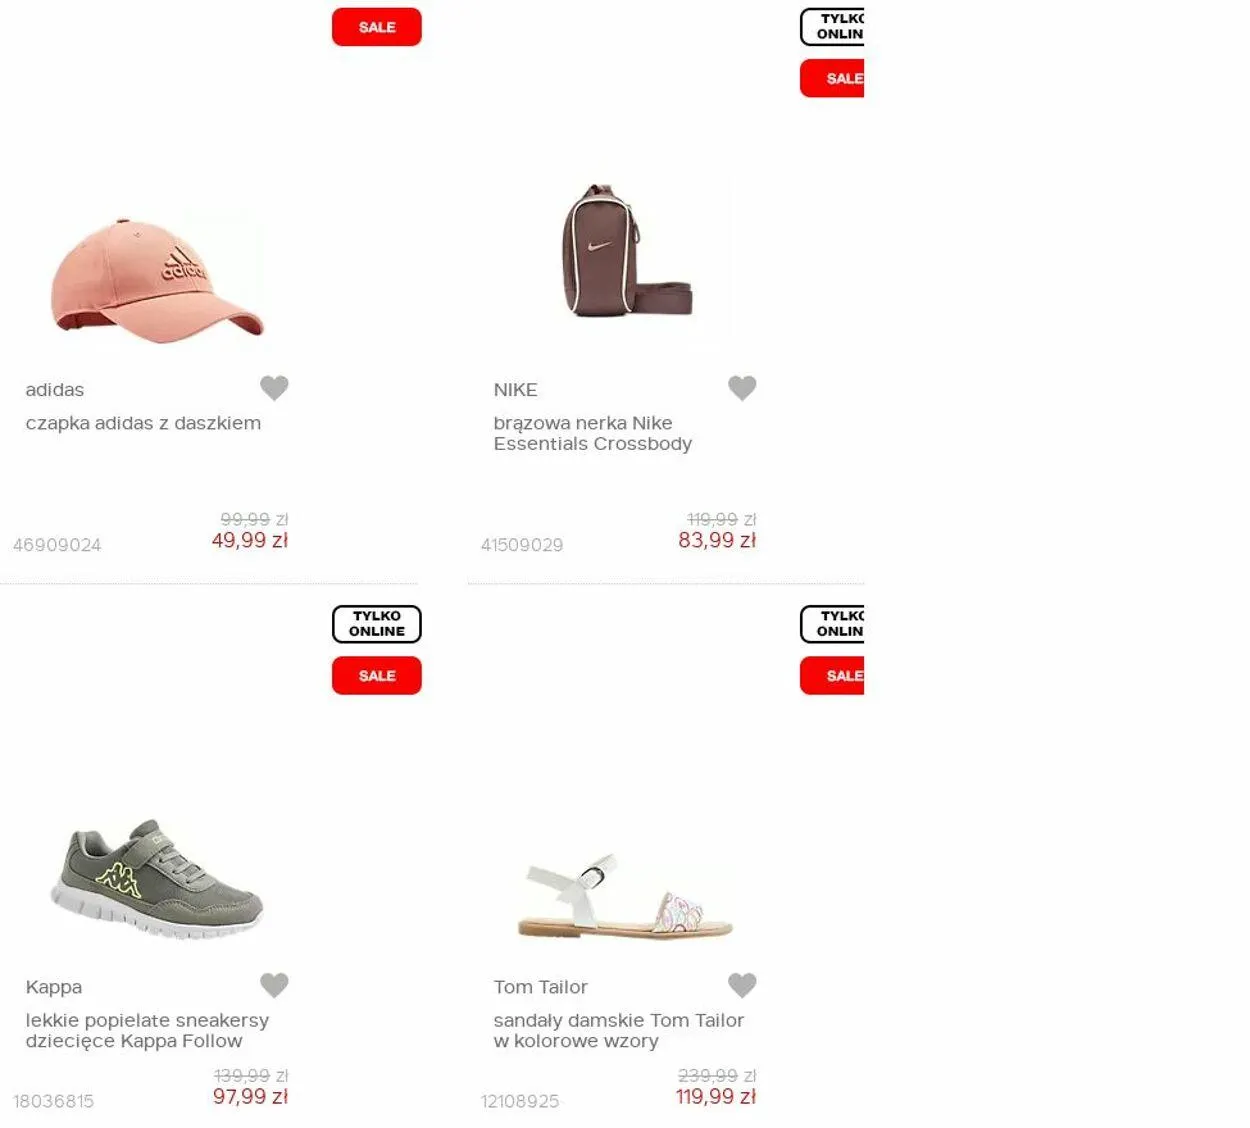Click SALE badge above Kappa sneakers
This screenshot has width=1250, height=1128.
(x=376, y=676)
